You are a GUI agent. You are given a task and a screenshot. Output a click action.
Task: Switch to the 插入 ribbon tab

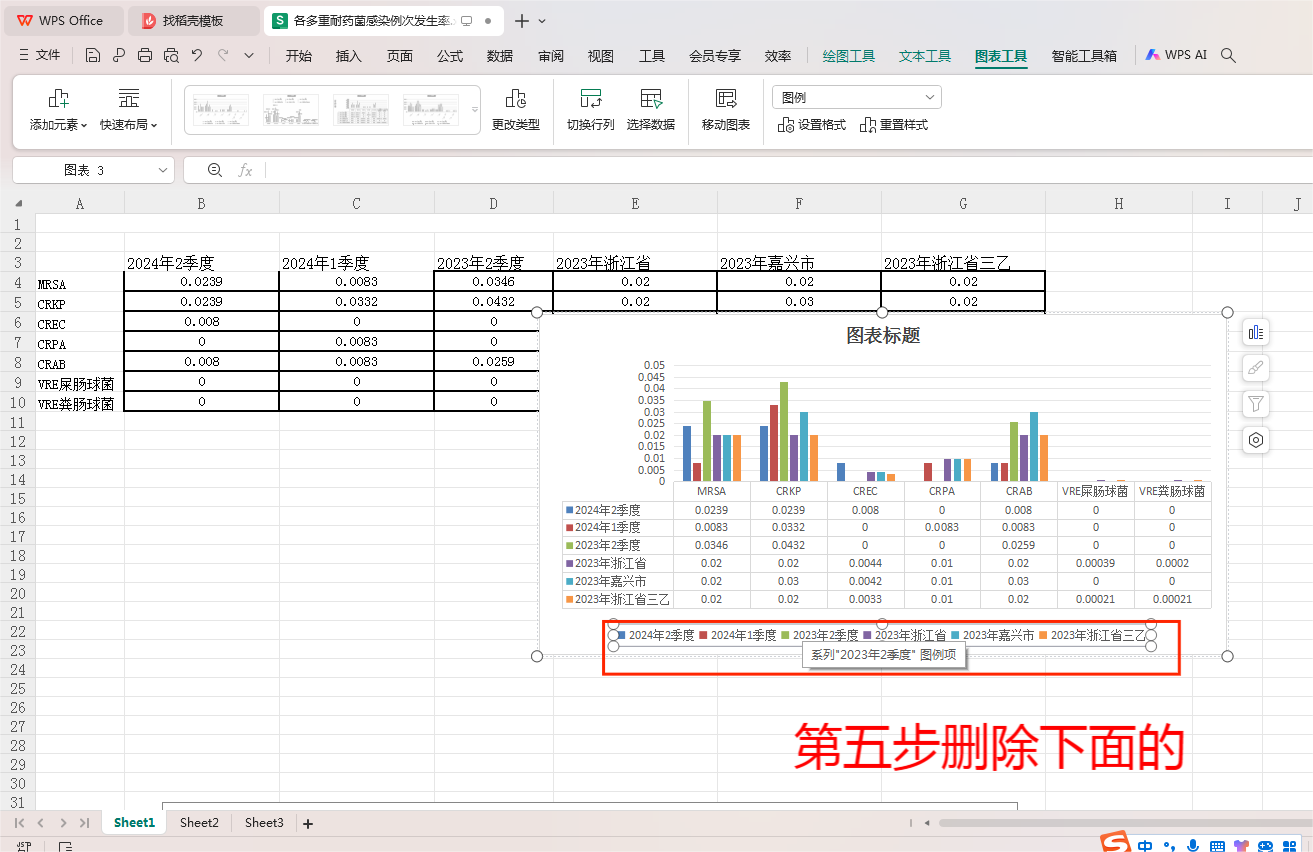(348, 56)
